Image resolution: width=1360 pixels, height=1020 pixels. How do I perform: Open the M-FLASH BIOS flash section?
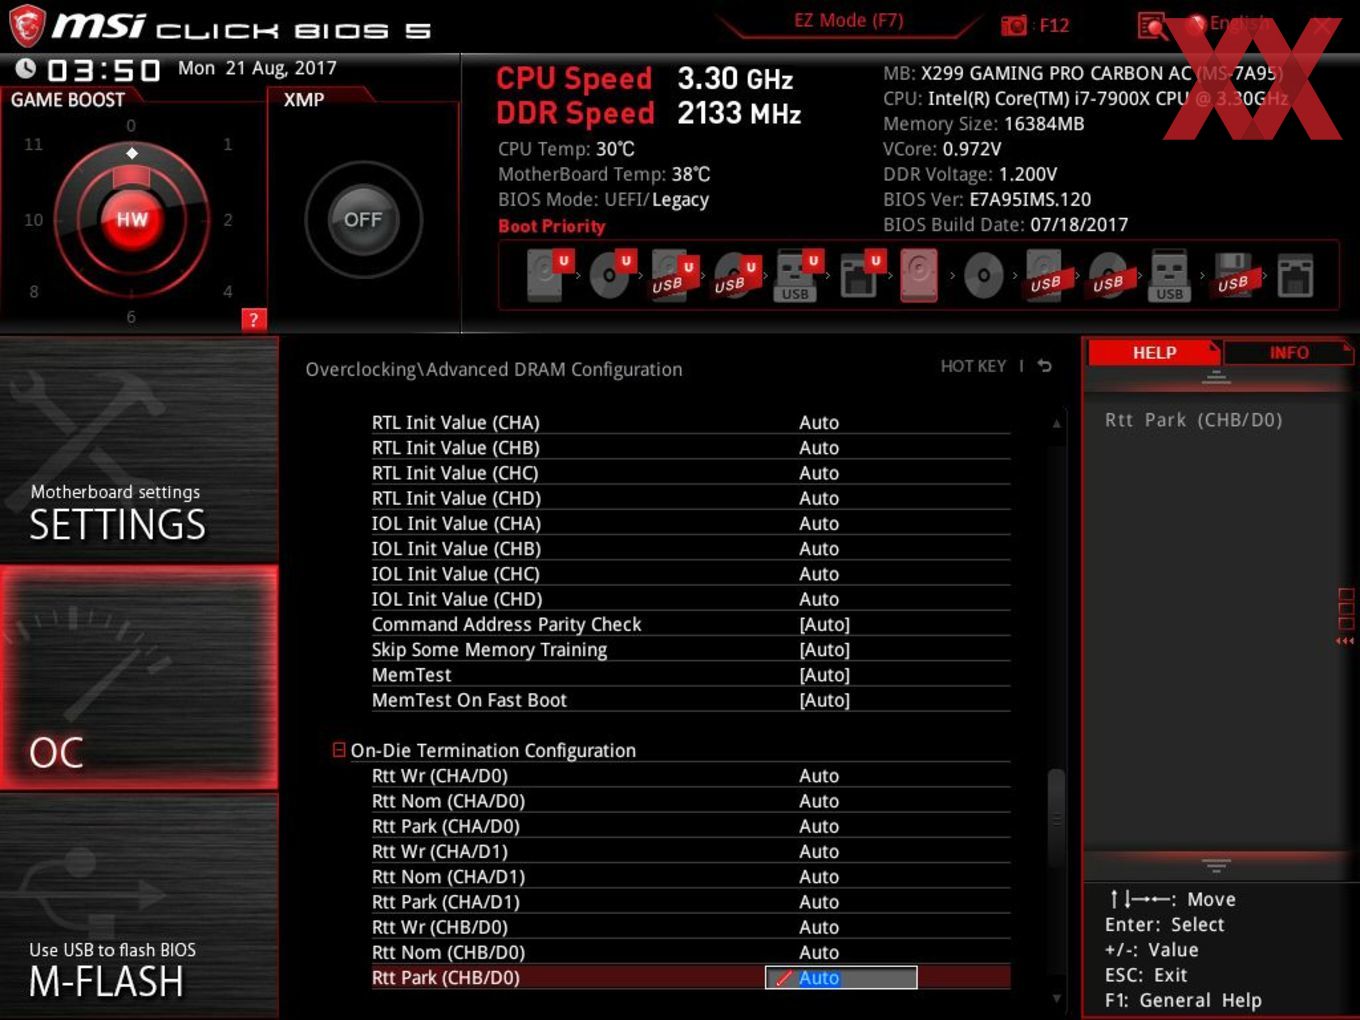point(139,905)
